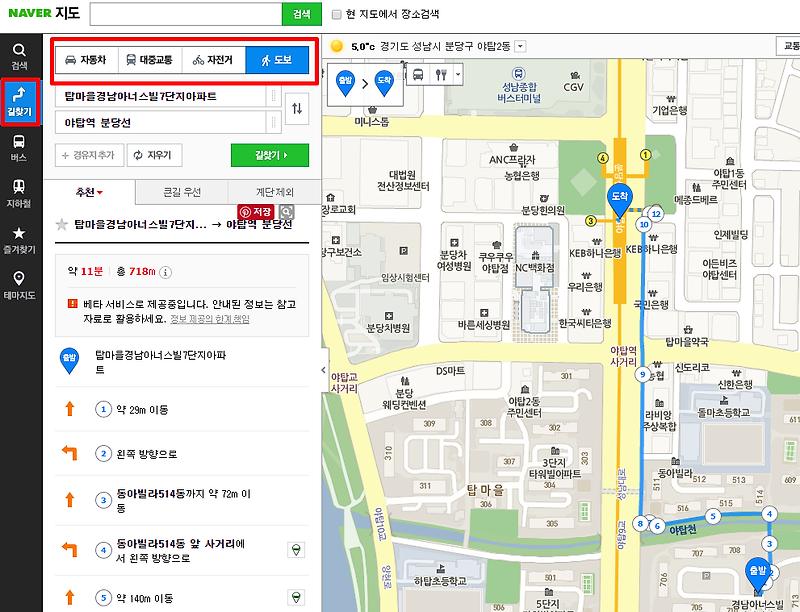Viewport: 800px width, 612px height.
Task: Click the green 검색 search button
Action: coord(302,14)
